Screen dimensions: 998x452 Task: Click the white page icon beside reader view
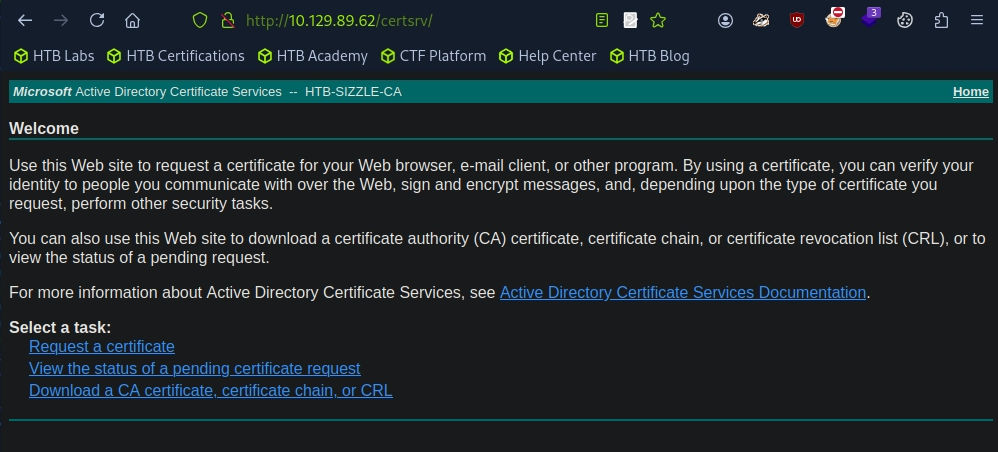(630, 20)
